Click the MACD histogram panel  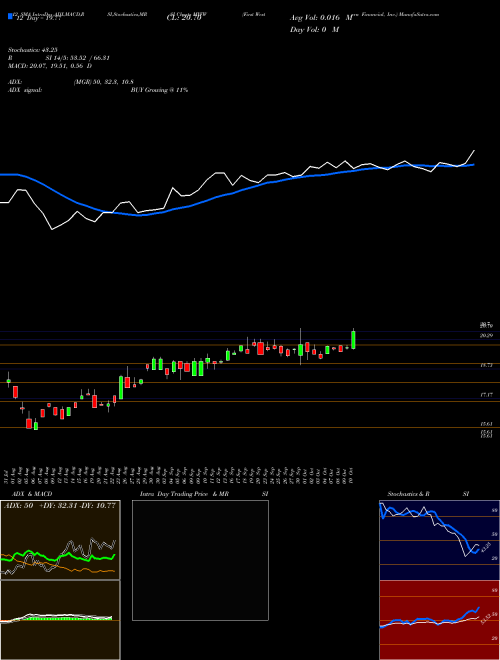(x=60, y=620)
